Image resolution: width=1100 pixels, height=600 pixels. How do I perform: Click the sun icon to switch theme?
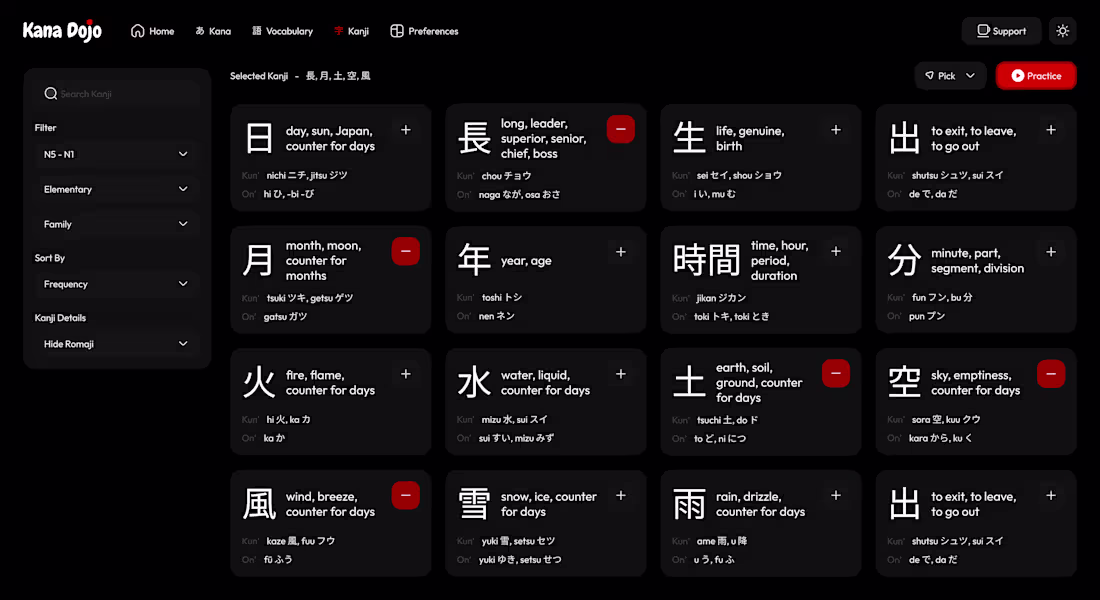[x=1062, y=31]
